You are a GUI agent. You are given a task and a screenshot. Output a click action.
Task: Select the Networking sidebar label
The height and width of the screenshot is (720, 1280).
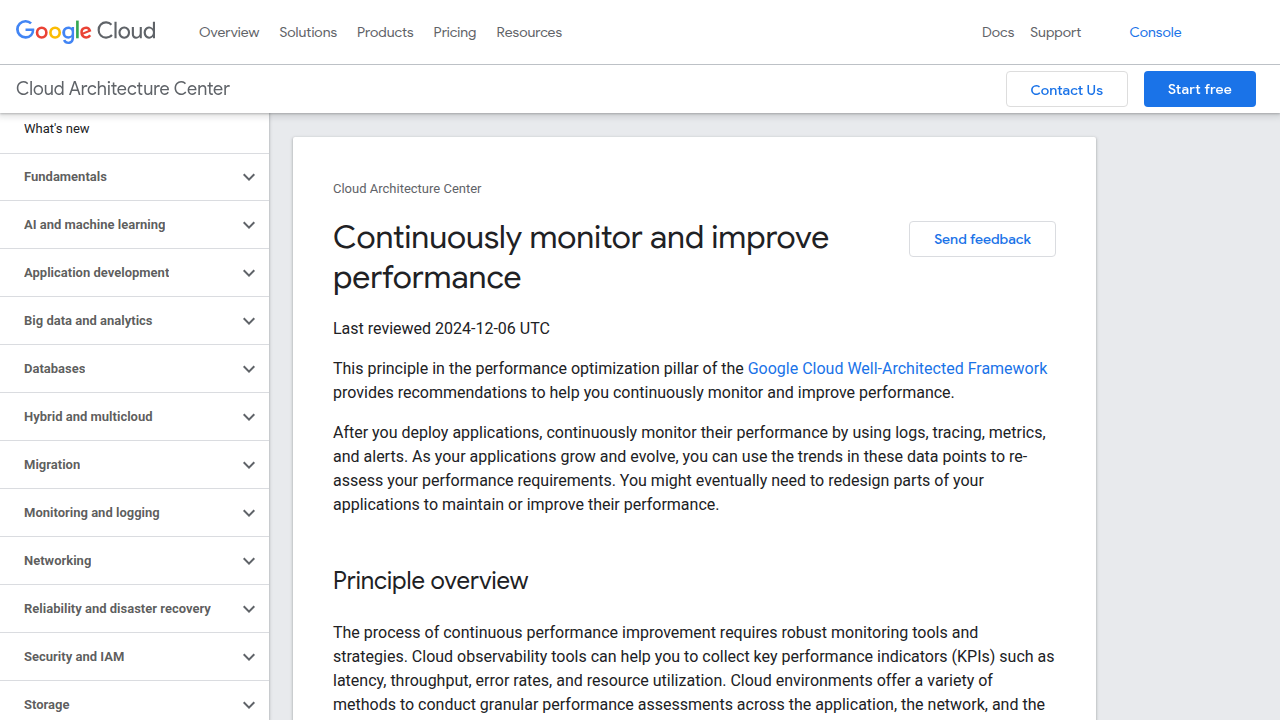coord(58,561)
